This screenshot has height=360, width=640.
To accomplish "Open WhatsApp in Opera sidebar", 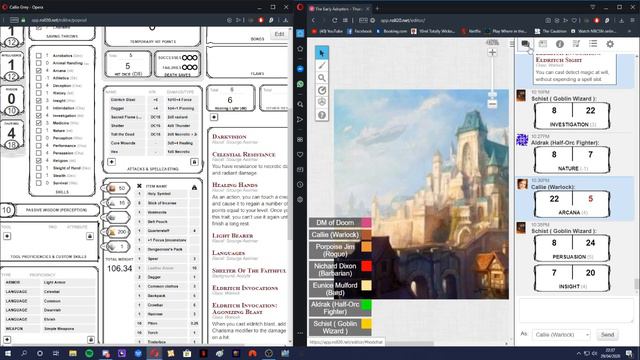I will pos(300,84).
